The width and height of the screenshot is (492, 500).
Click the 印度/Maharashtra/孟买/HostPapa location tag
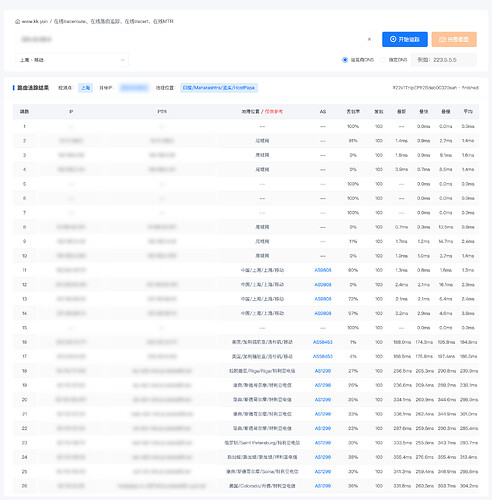pos(219,88)
